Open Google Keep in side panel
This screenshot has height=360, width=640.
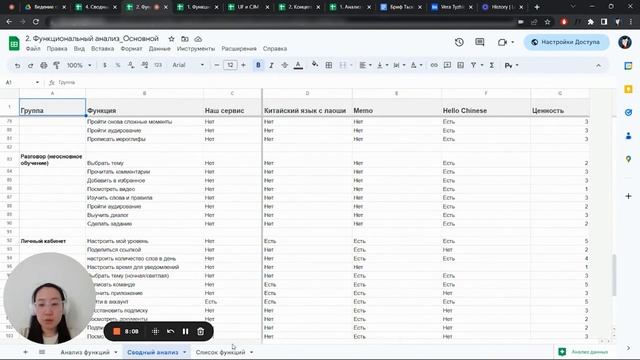click(629, 89)
